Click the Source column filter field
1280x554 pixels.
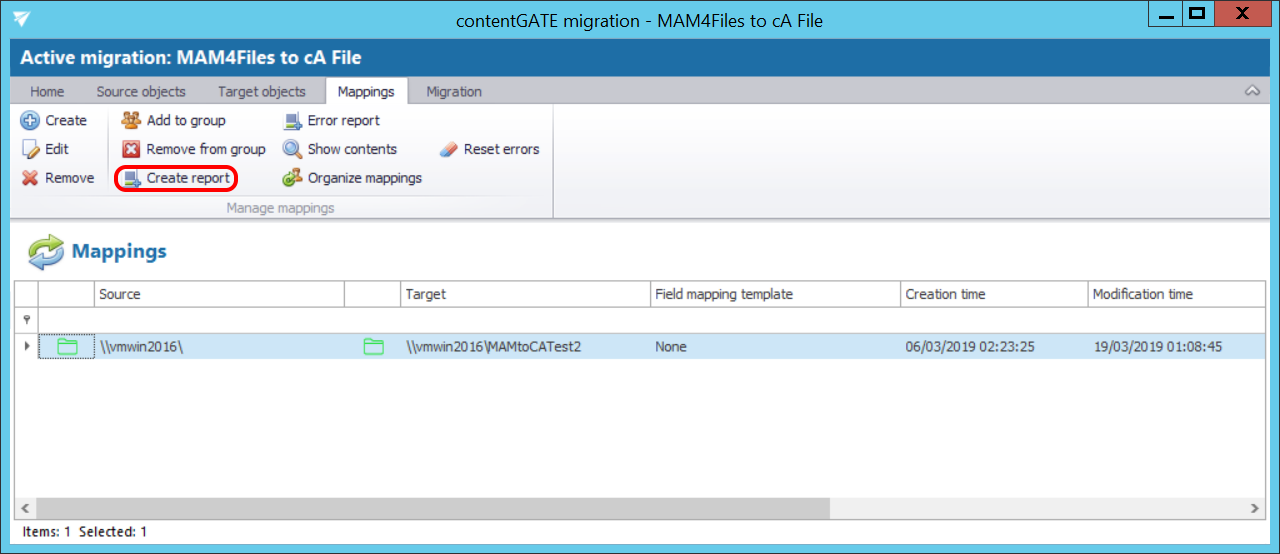(220, 320)
